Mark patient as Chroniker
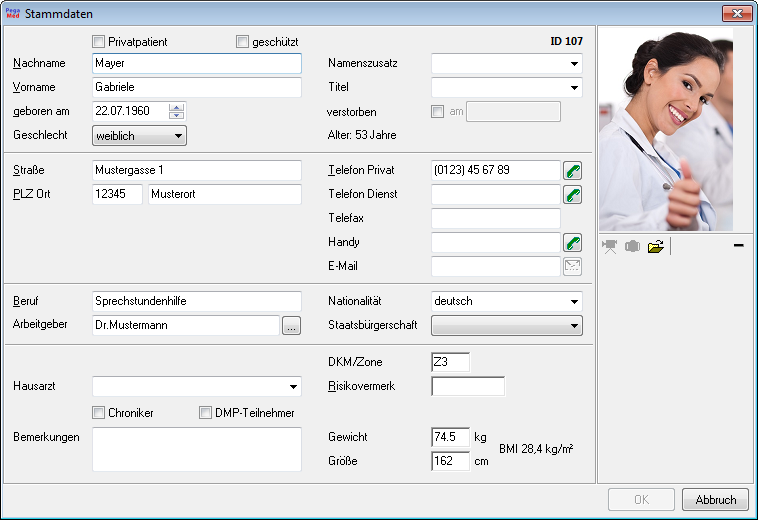758x520 pixels. click(98, 413)
